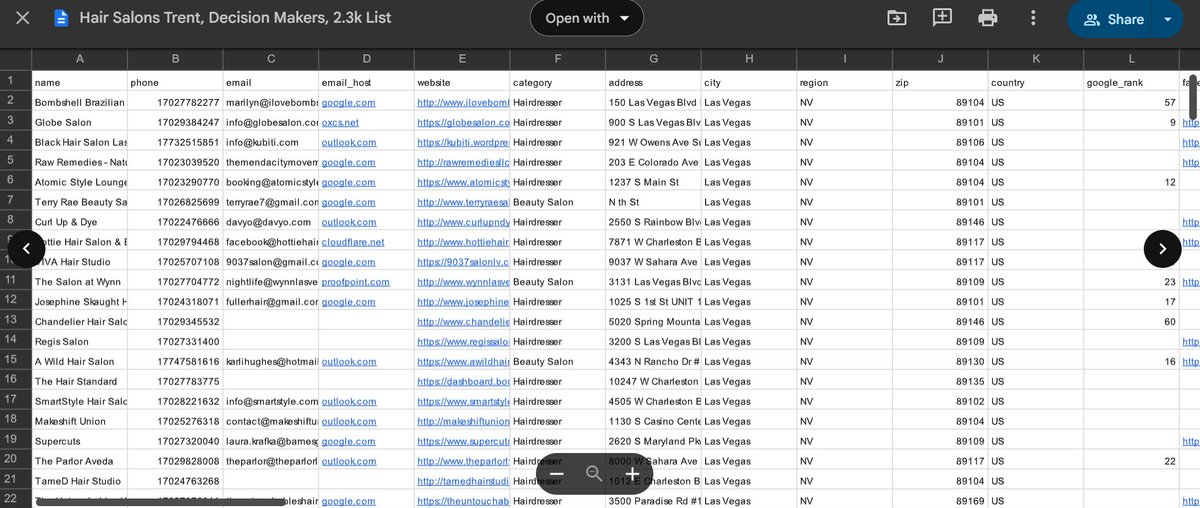This screenshot has height=508, width=1200.
Task: Click the 'Atomic Style Lounge' name cell
Action: pos(79,182)
